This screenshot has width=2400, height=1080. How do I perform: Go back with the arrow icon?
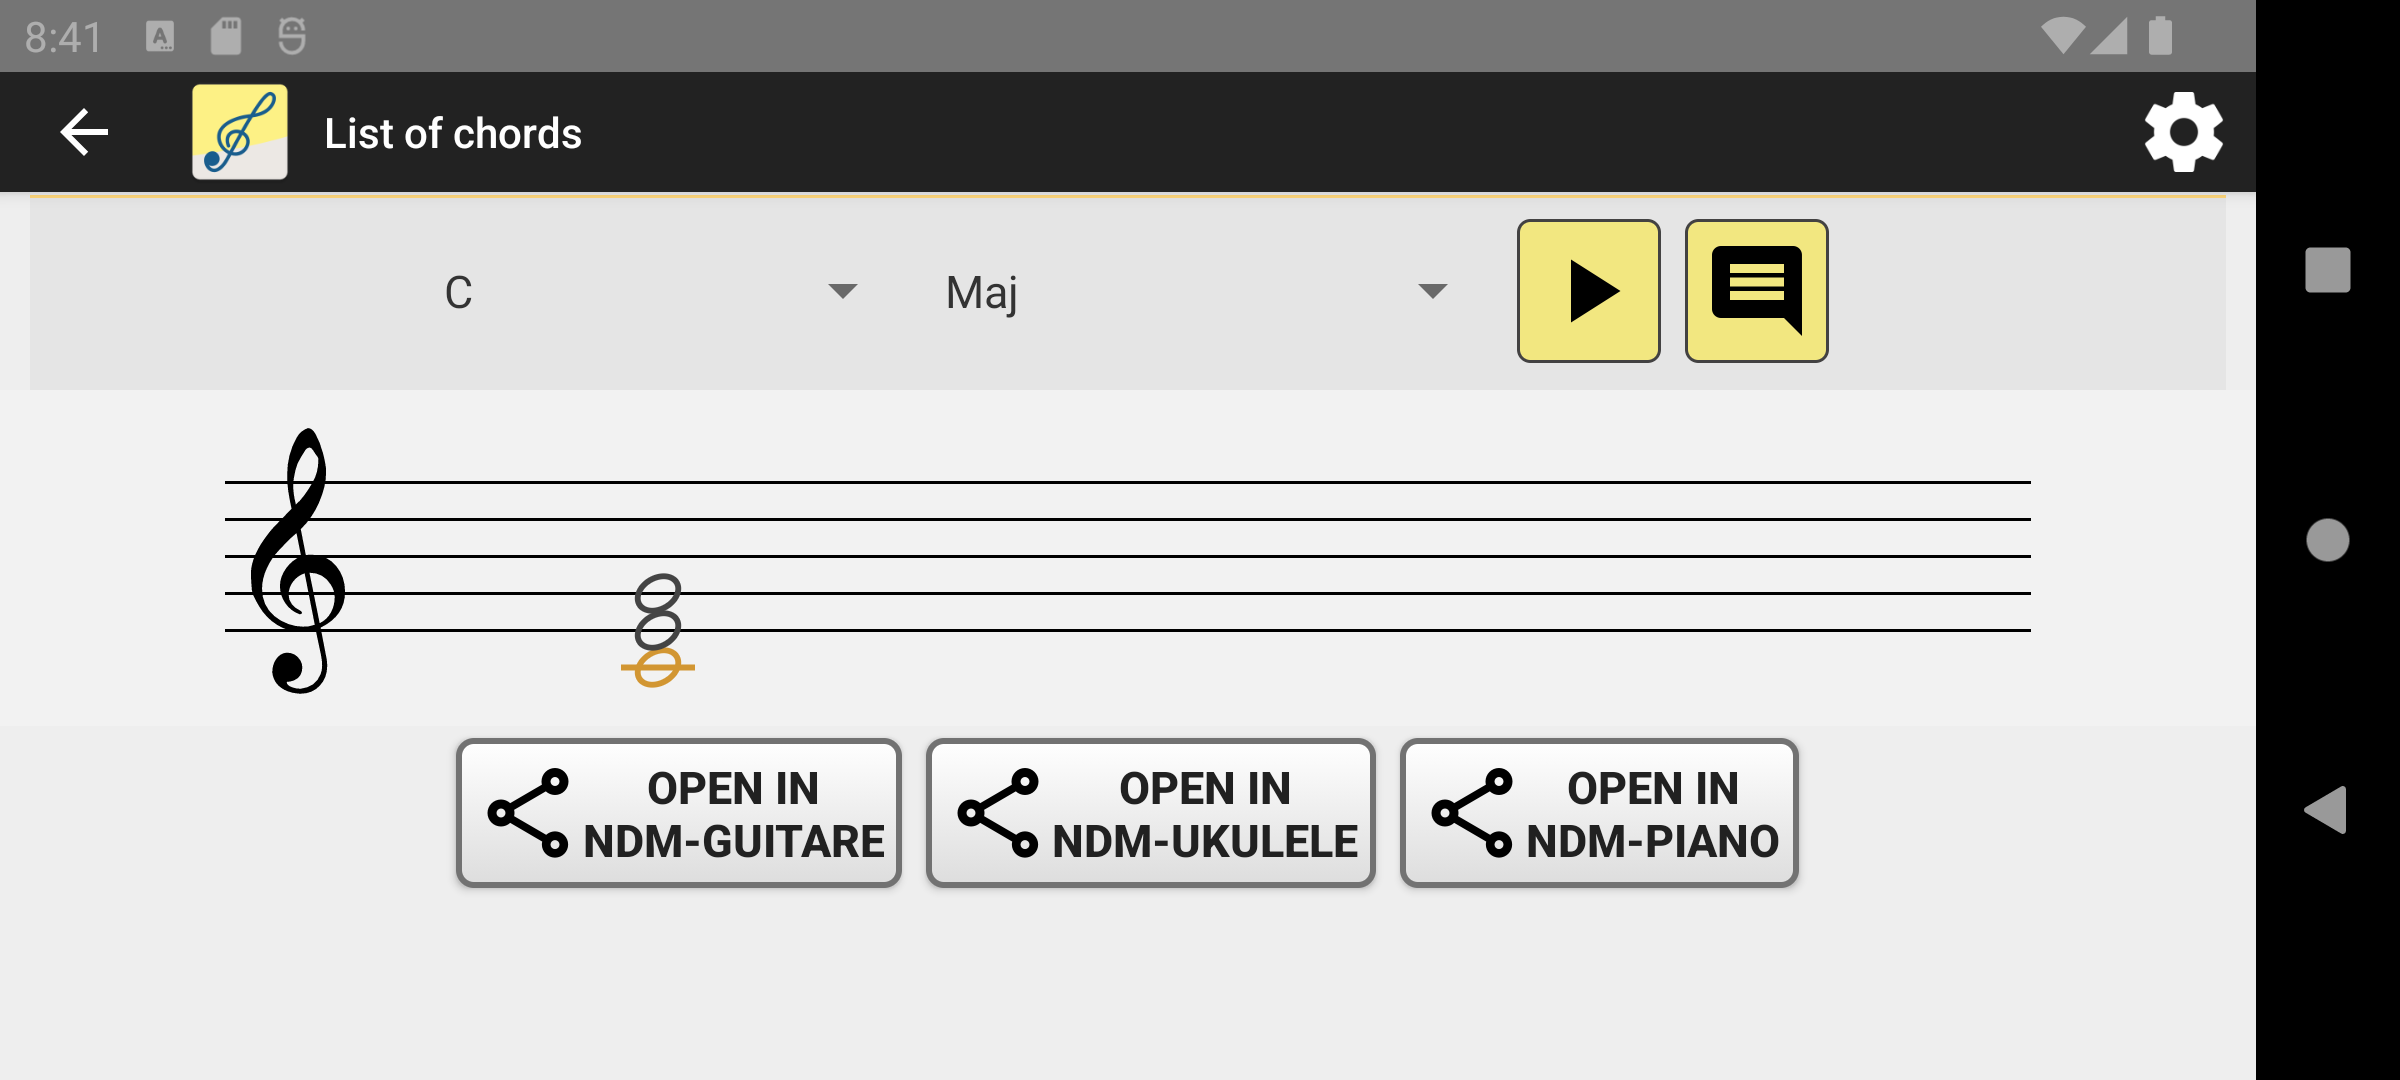point(84,131)
